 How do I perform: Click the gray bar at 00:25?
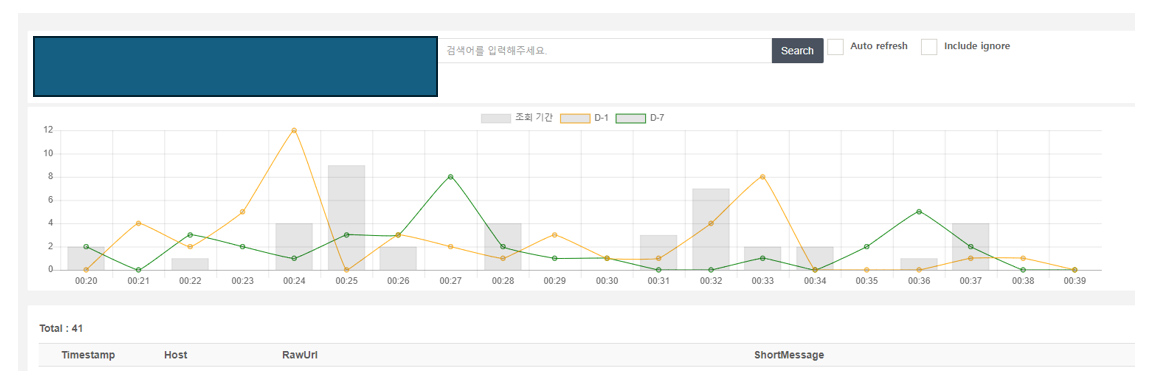point(347,217)
